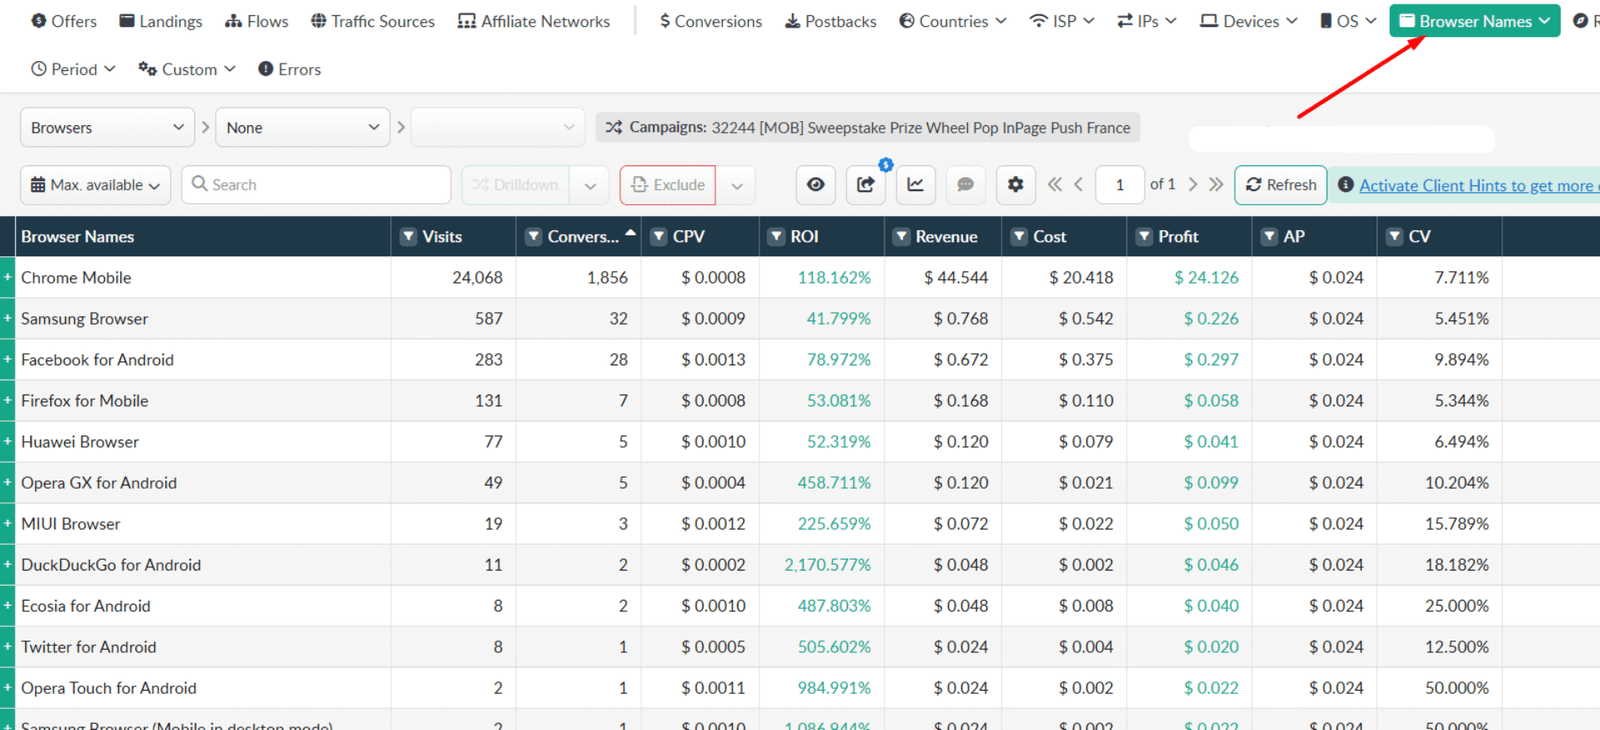Image resolution: width=1600 pixels, height=730 pixels.
Task: Open the Traffic Sources tab
Action: (x=373, y=21)
